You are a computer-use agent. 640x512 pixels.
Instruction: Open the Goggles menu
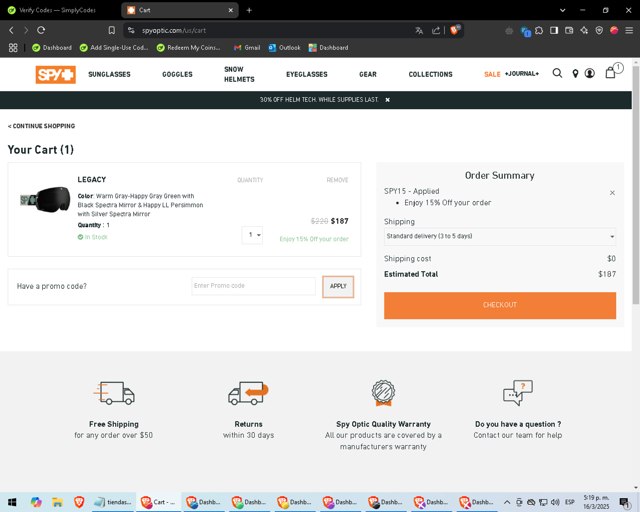(x=177, y=74)
